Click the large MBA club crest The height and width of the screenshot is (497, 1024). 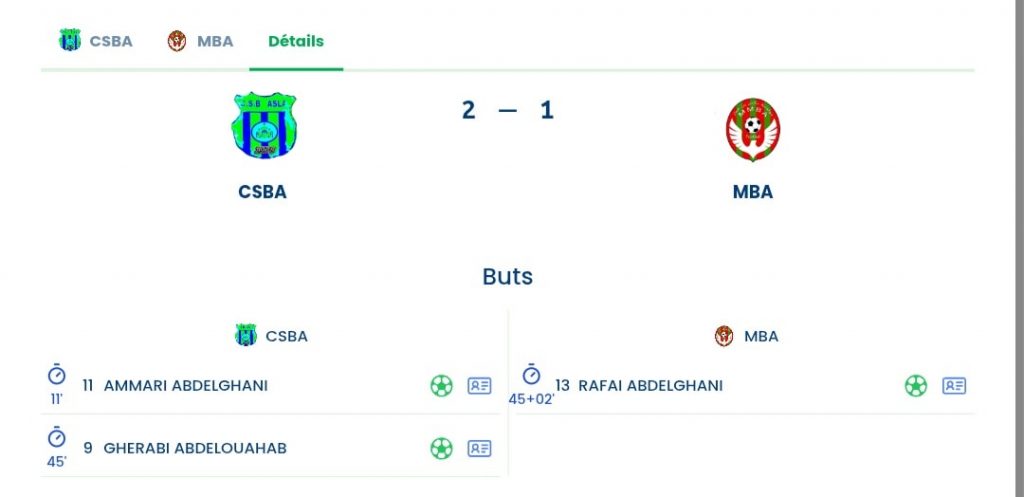point(753,131)
